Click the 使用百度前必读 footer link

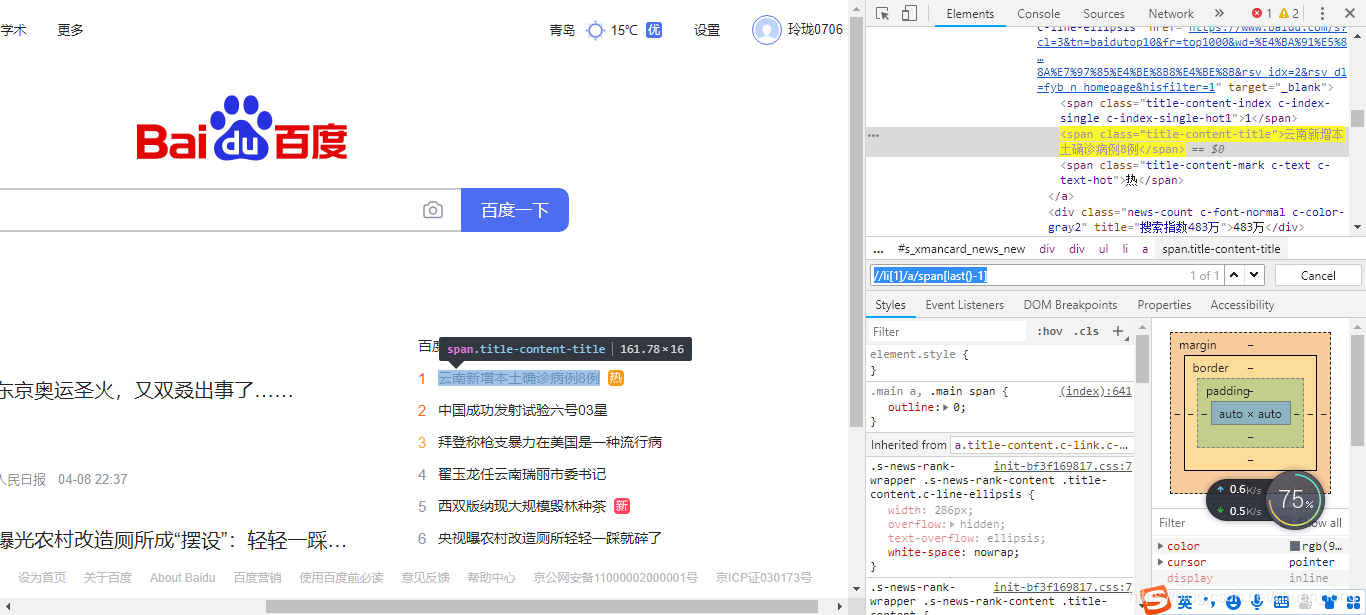pyautogui.click(x=341, y=578)
